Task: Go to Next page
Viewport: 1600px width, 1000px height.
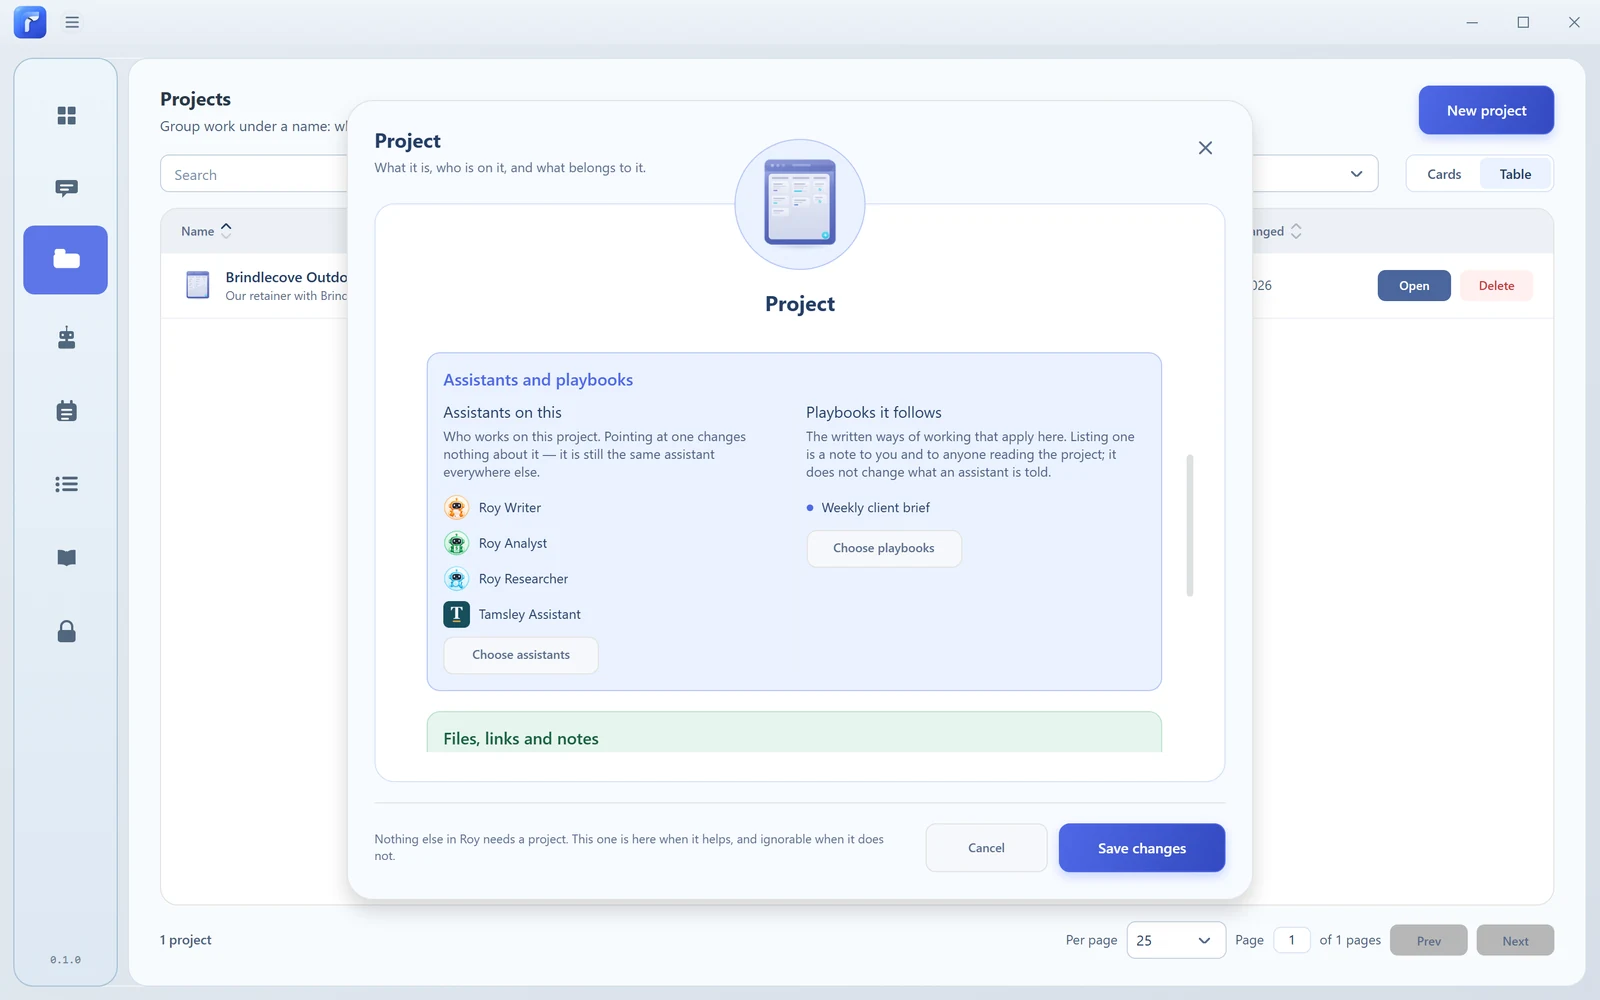Action: 1515,940
